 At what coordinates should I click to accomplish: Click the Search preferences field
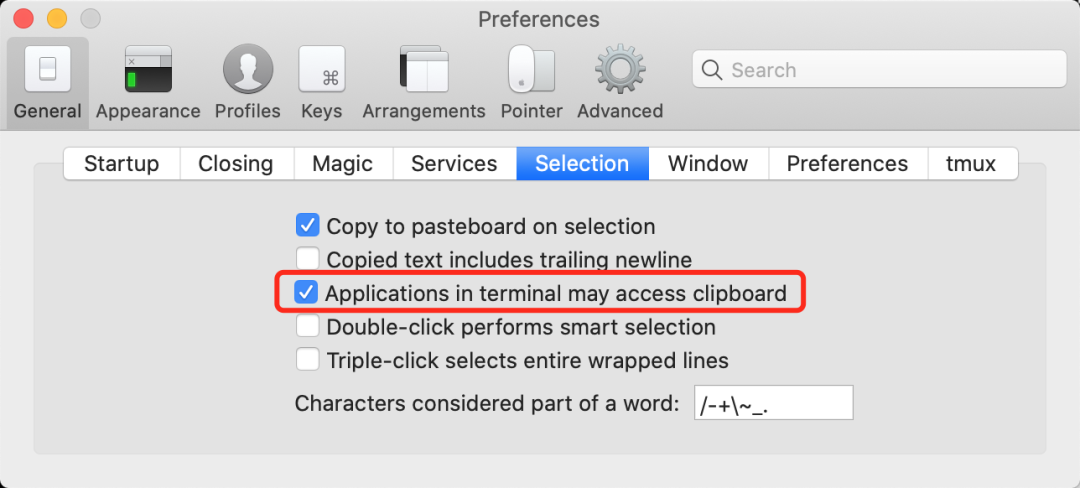click(x=890, y=70)
